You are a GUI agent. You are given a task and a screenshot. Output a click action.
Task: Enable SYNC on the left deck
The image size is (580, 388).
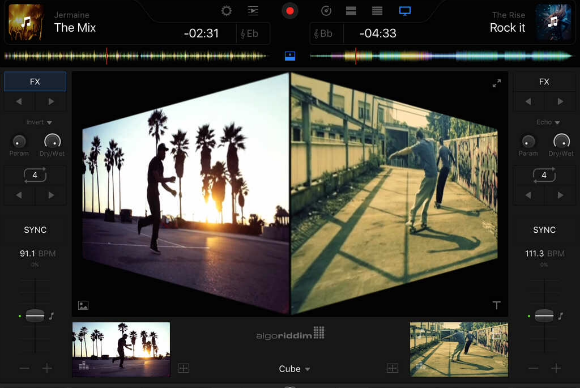click(35, 230)
